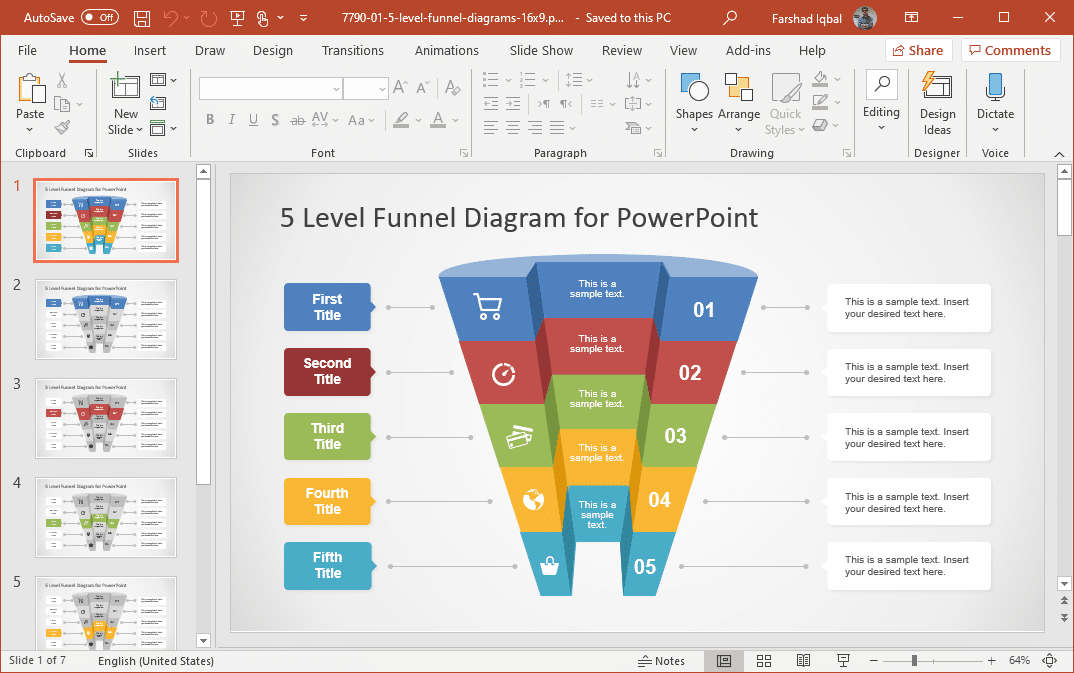This screenshot has width=1074, height=673.
Task: Start slideshow from beginning via Quick Access icon
Action: 236,18
